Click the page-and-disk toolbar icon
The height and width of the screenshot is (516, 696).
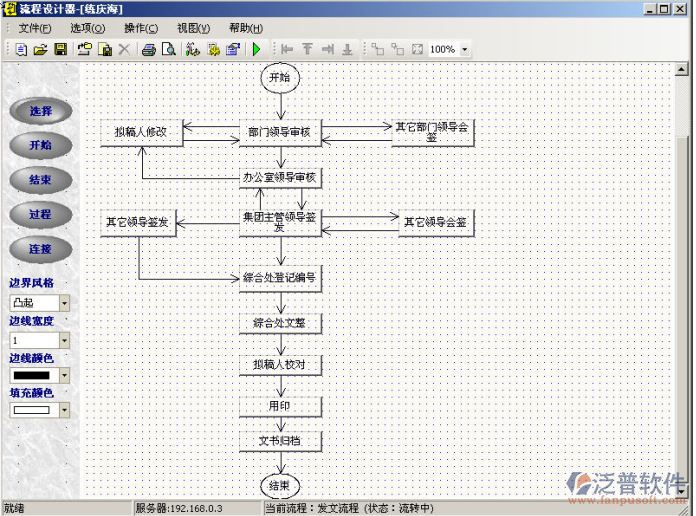[x=105, y=49]
